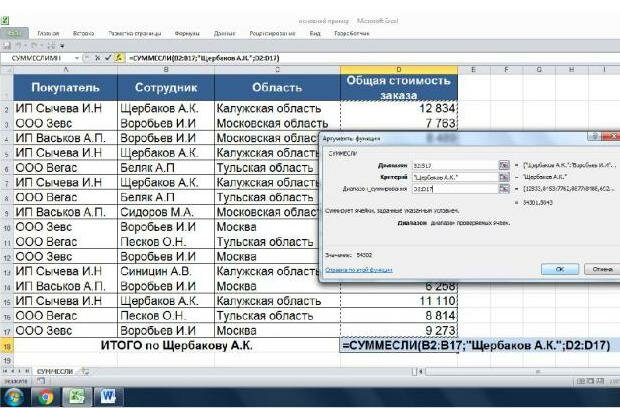The image size is (620, 408).
Task: Go to first sheet navigation arrow
Action: point(5,371)
